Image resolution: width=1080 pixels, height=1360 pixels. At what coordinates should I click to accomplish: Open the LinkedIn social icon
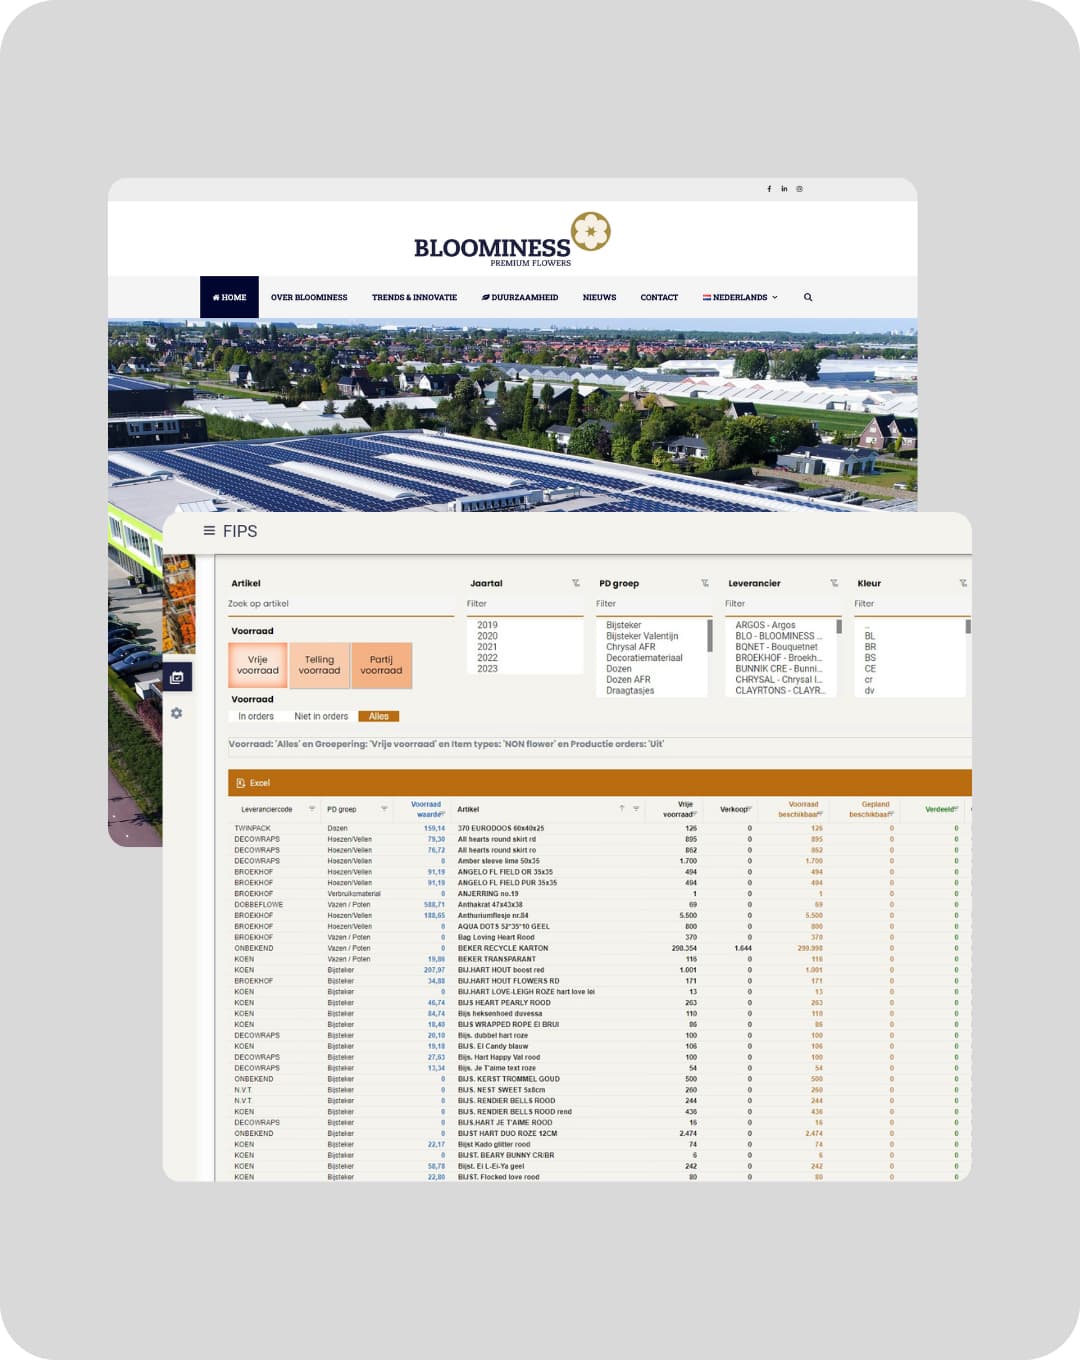(784, 189)
